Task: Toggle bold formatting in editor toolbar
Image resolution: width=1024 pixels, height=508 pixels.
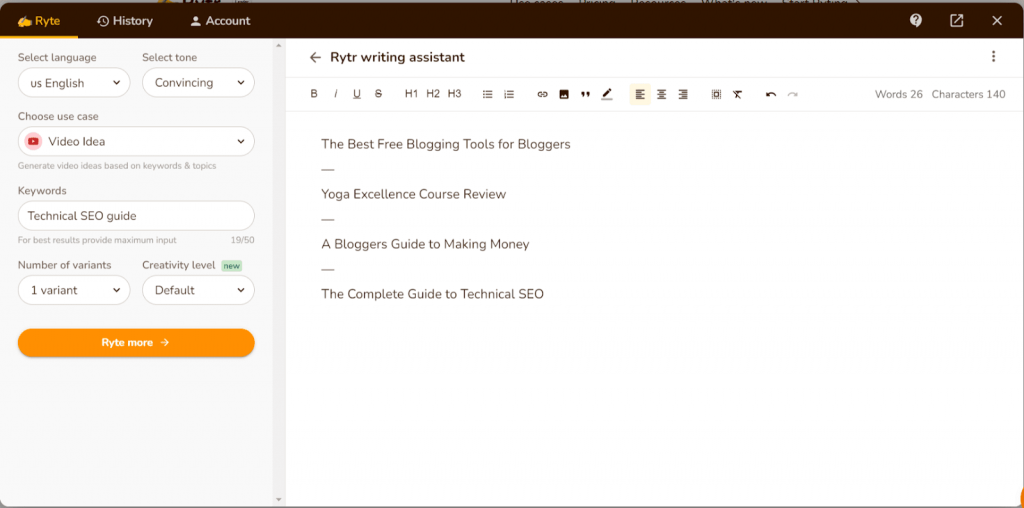Action: pos(314,94)
